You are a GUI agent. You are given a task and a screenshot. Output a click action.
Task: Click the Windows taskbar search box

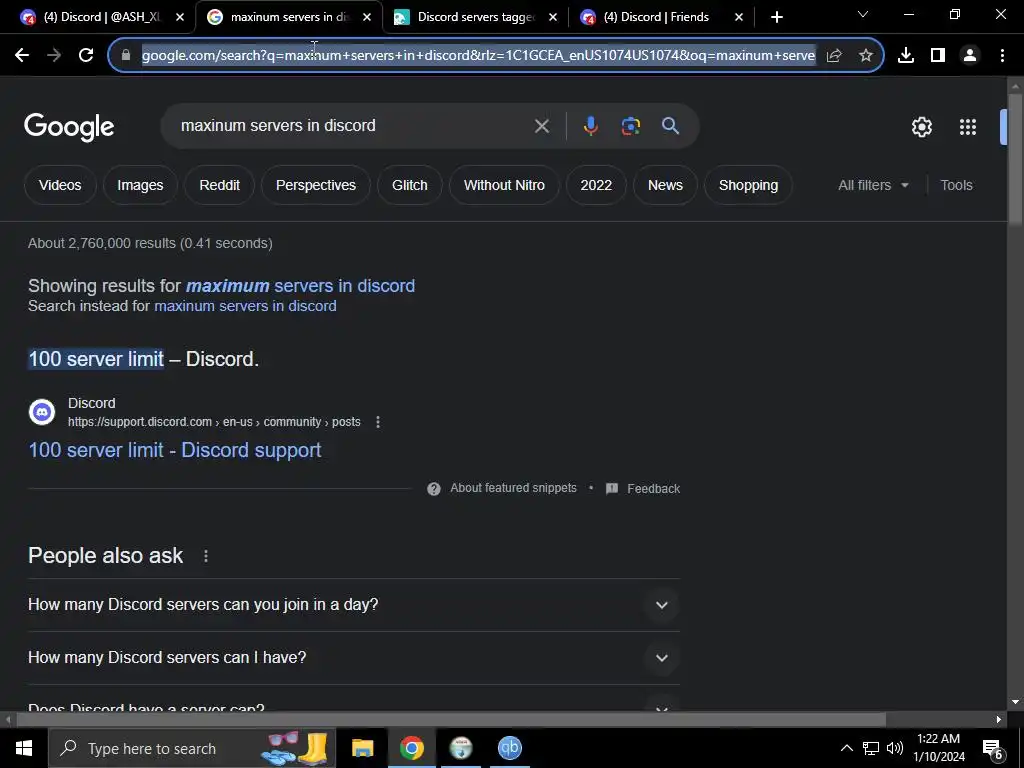click(192, 748)
